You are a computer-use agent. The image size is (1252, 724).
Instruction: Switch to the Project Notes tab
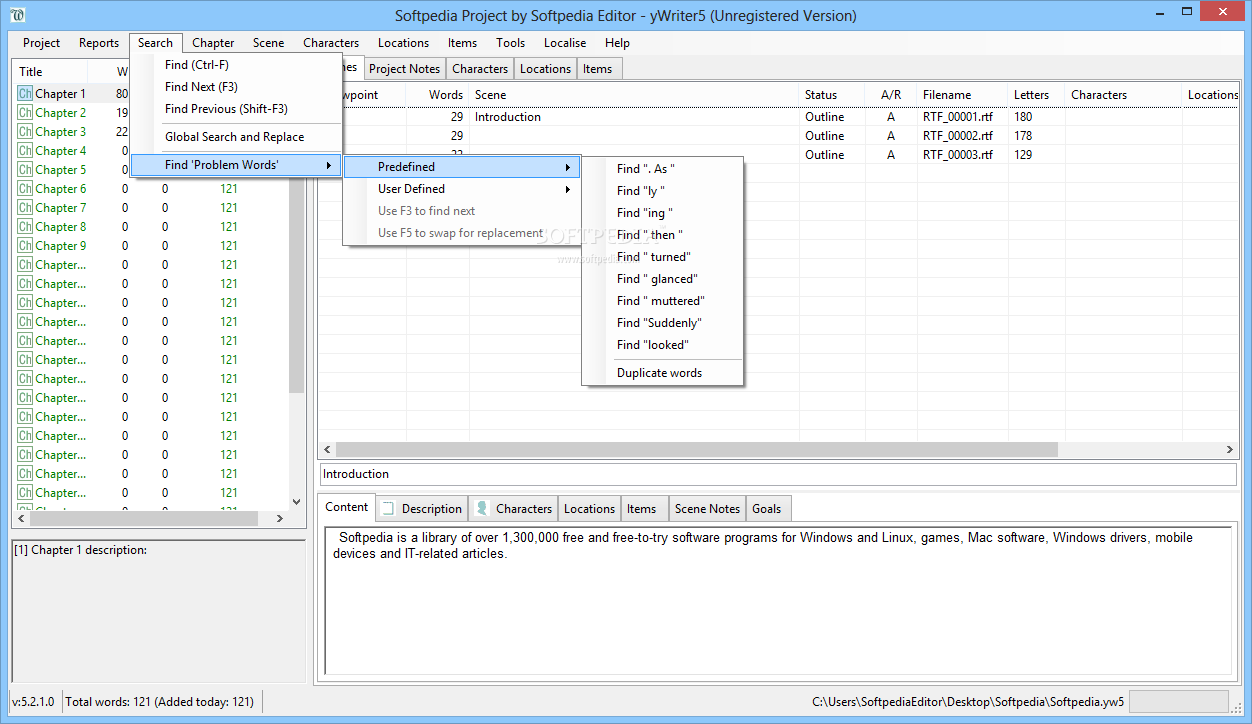404,69
